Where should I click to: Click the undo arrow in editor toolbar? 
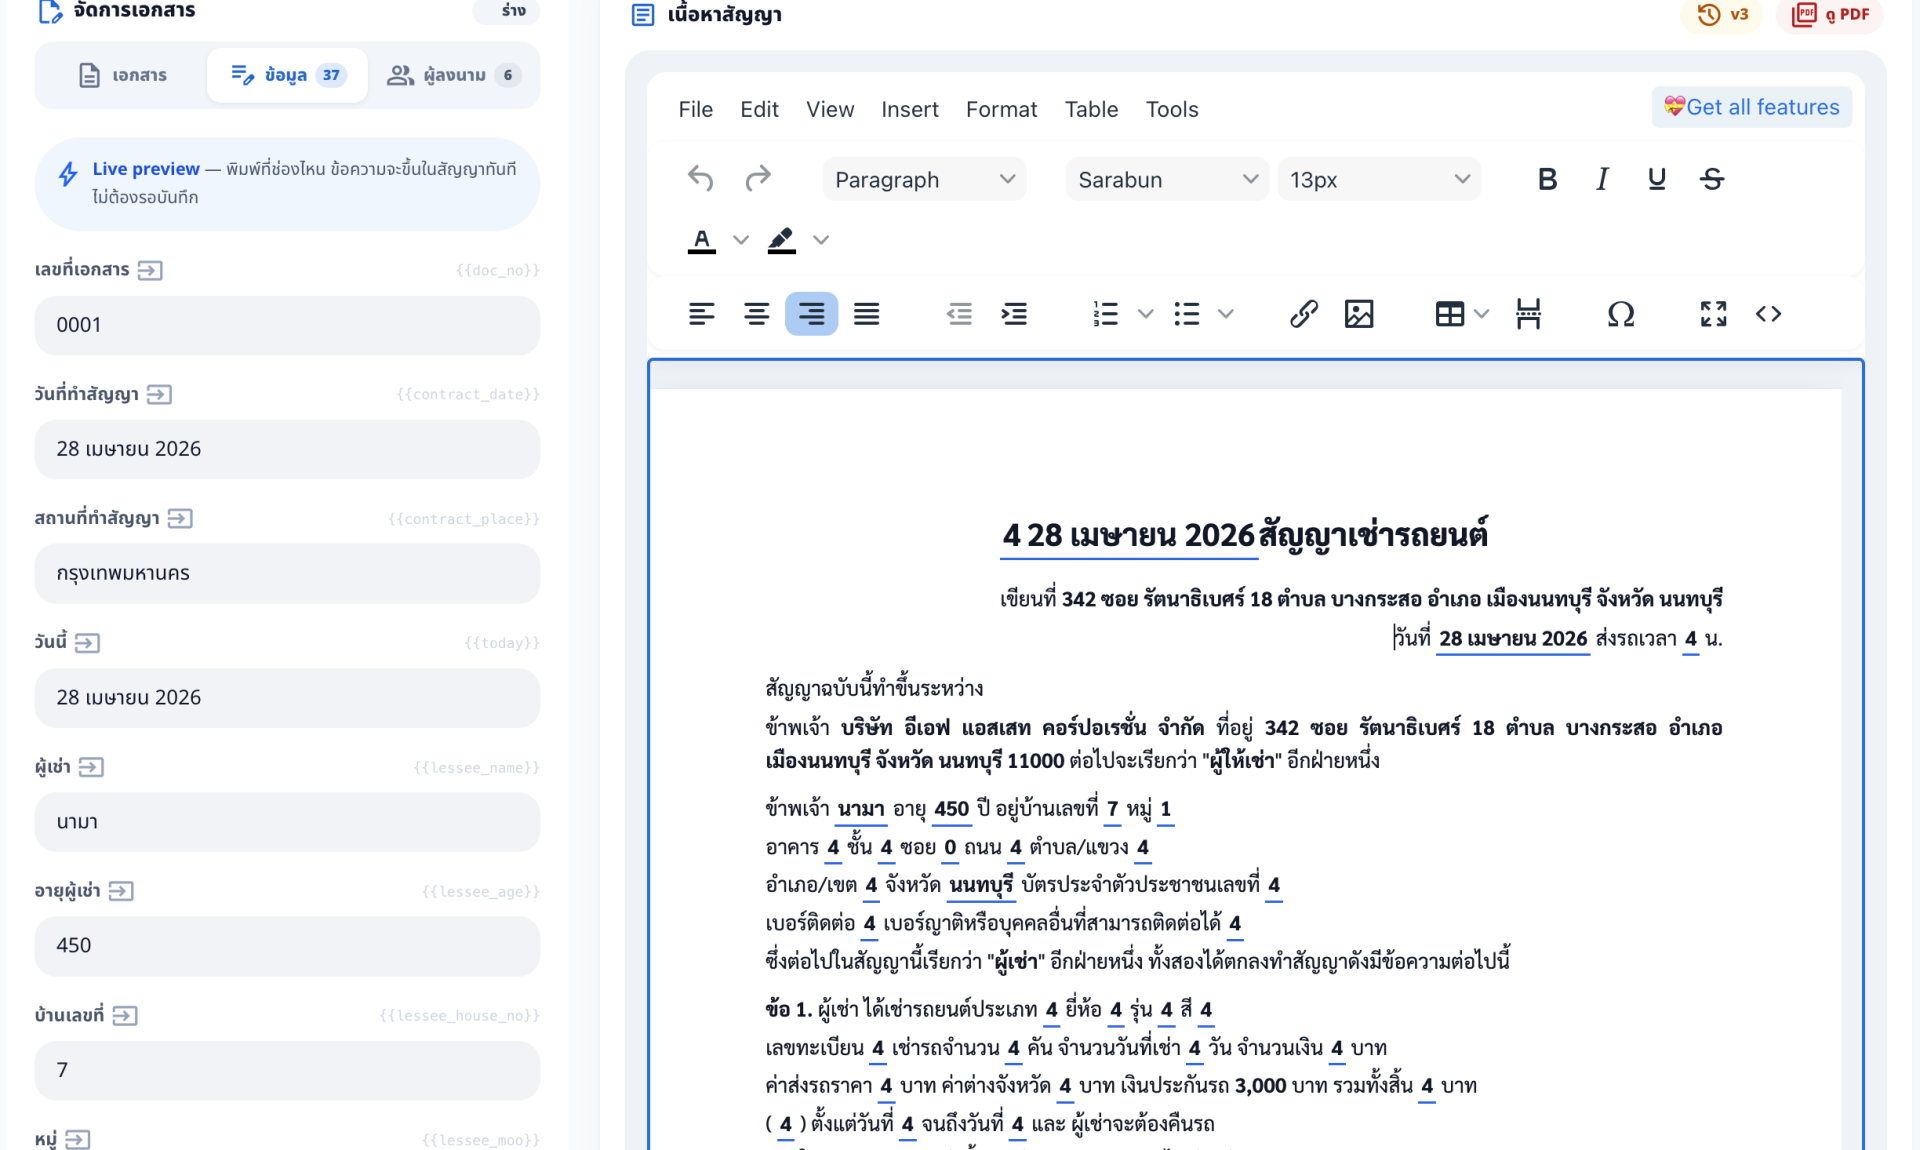(700, 179)
